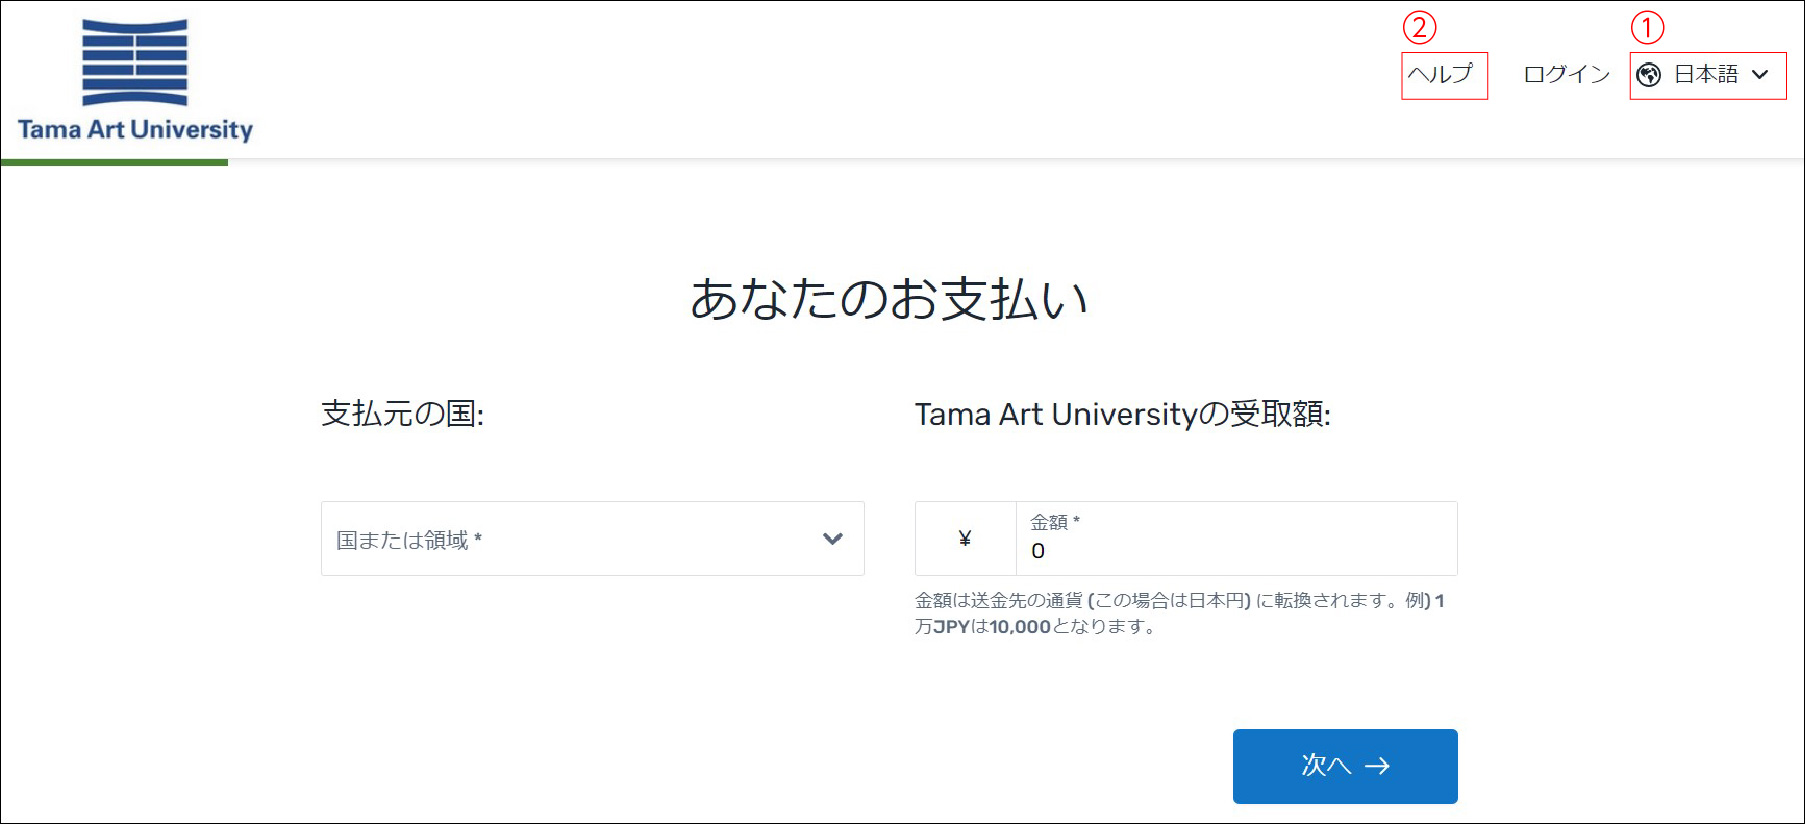
Task: Focus the 金額 amount input field
Action: tap(1235, 550)
